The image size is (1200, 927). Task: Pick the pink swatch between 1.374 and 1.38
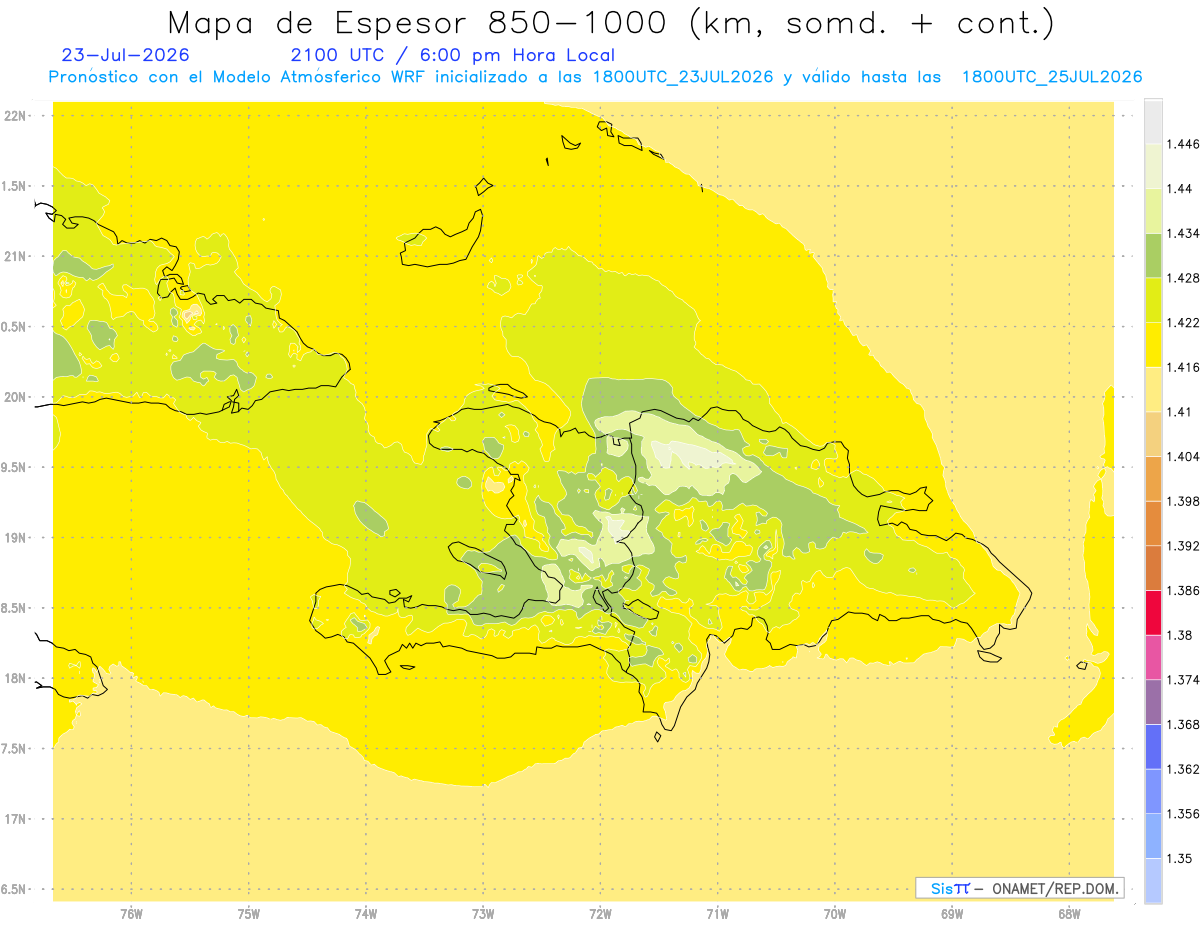pos(1153,657)
